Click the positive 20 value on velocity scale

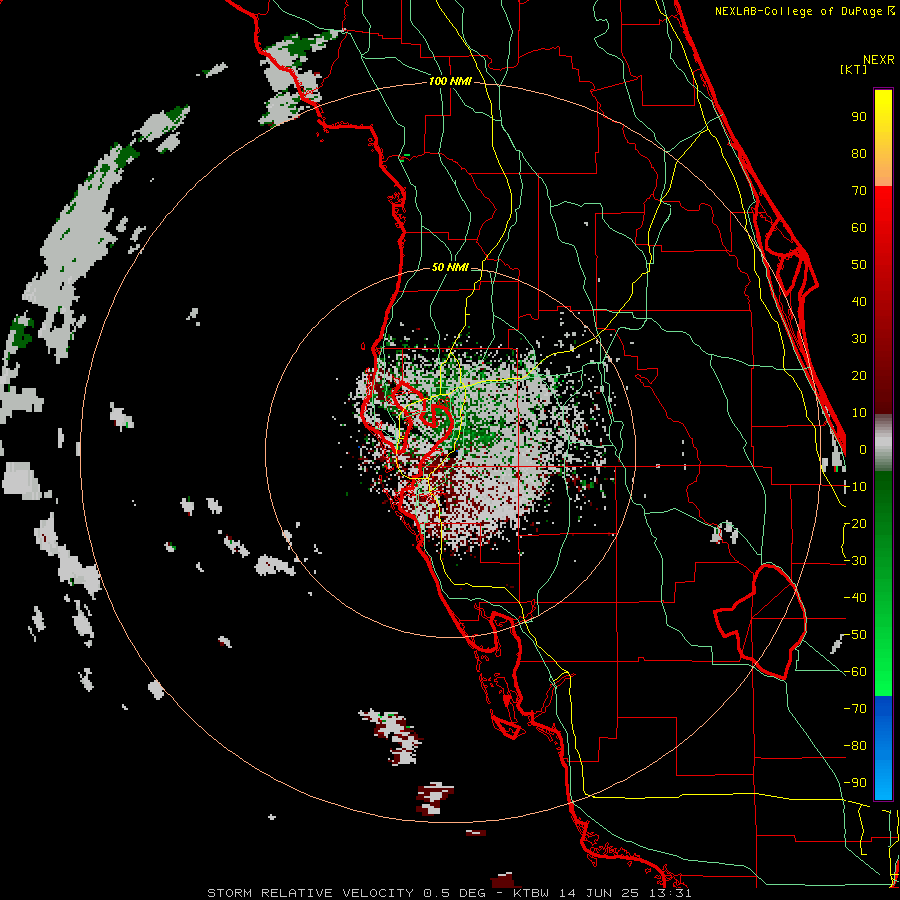point(859,375)
